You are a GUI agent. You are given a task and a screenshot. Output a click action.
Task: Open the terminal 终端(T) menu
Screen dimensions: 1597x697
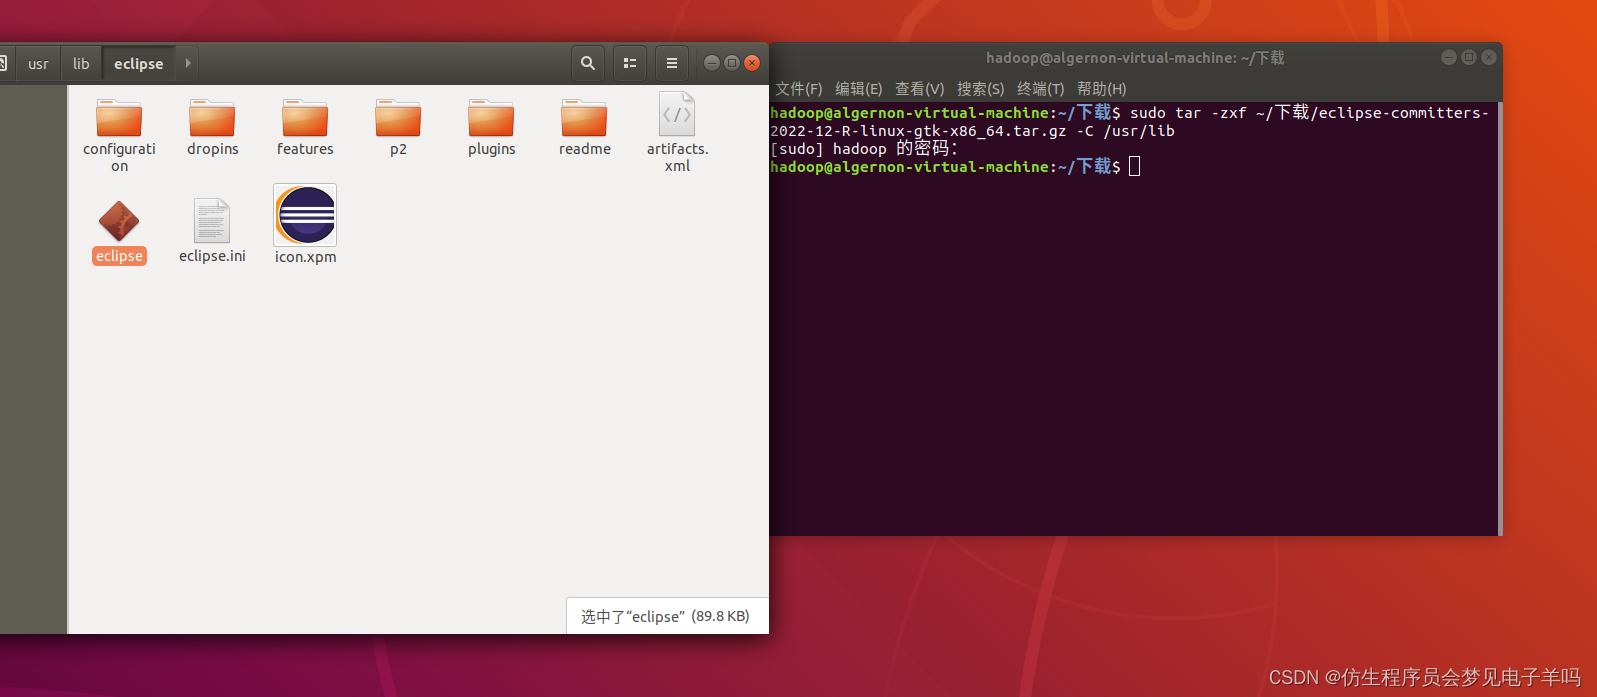click(1041, 89)
